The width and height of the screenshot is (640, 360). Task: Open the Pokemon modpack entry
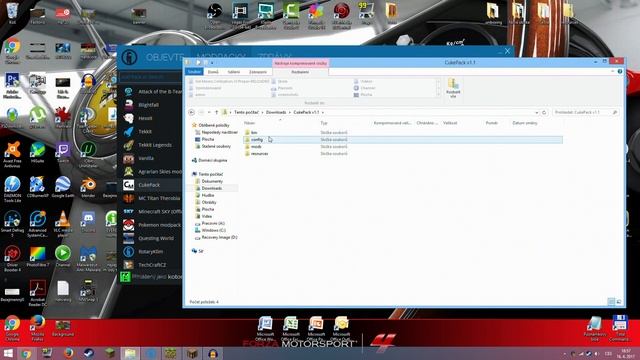point(150,225)
